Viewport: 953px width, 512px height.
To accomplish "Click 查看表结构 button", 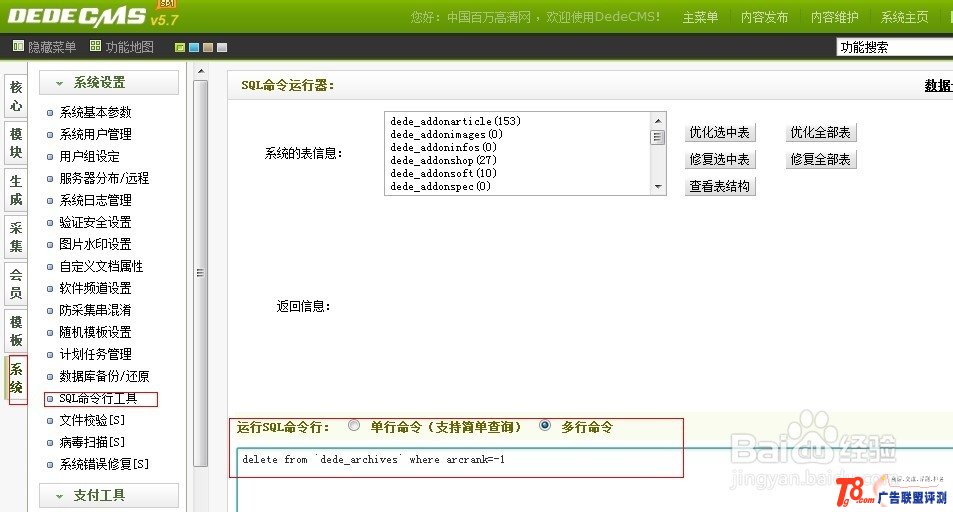I will pyautogui.click(x=720, y=186).
